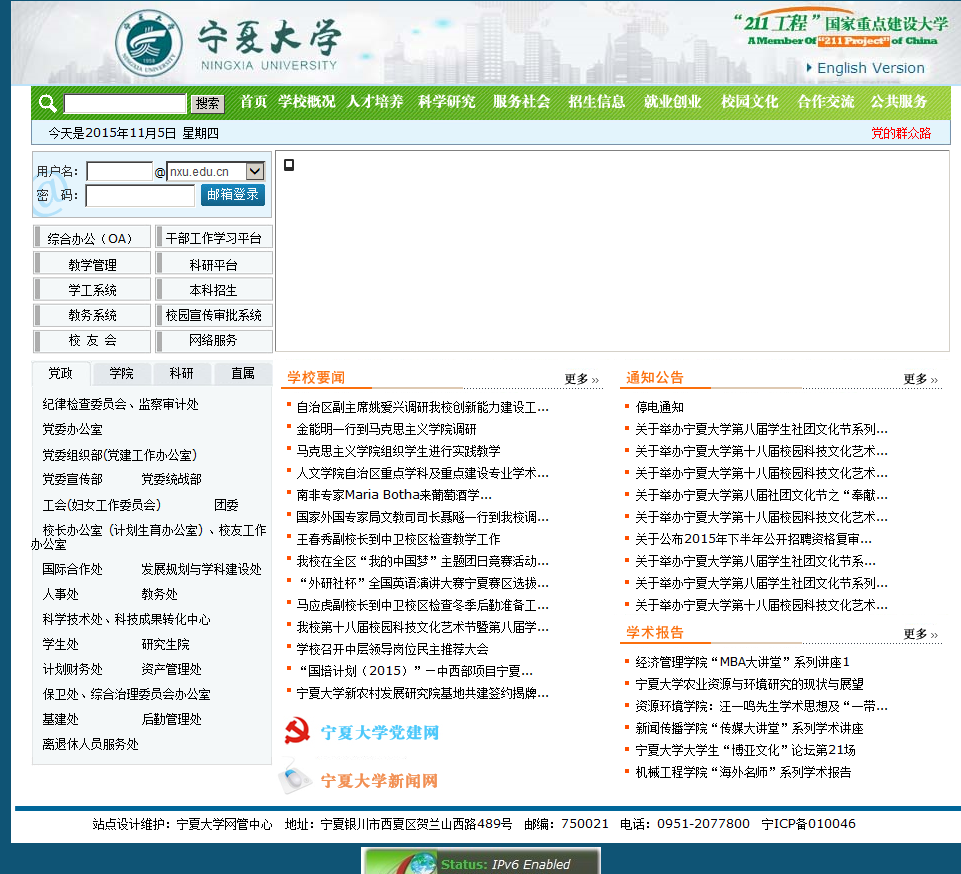Click the magnifier search icon
The height and width of the screenshot is (874, 961).
tap(47, 103)
